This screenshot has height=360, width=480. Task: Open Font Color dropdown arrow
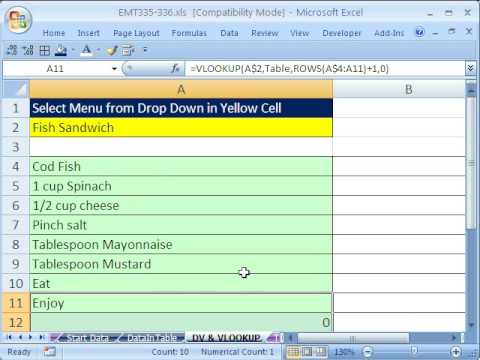pos(98,50)
